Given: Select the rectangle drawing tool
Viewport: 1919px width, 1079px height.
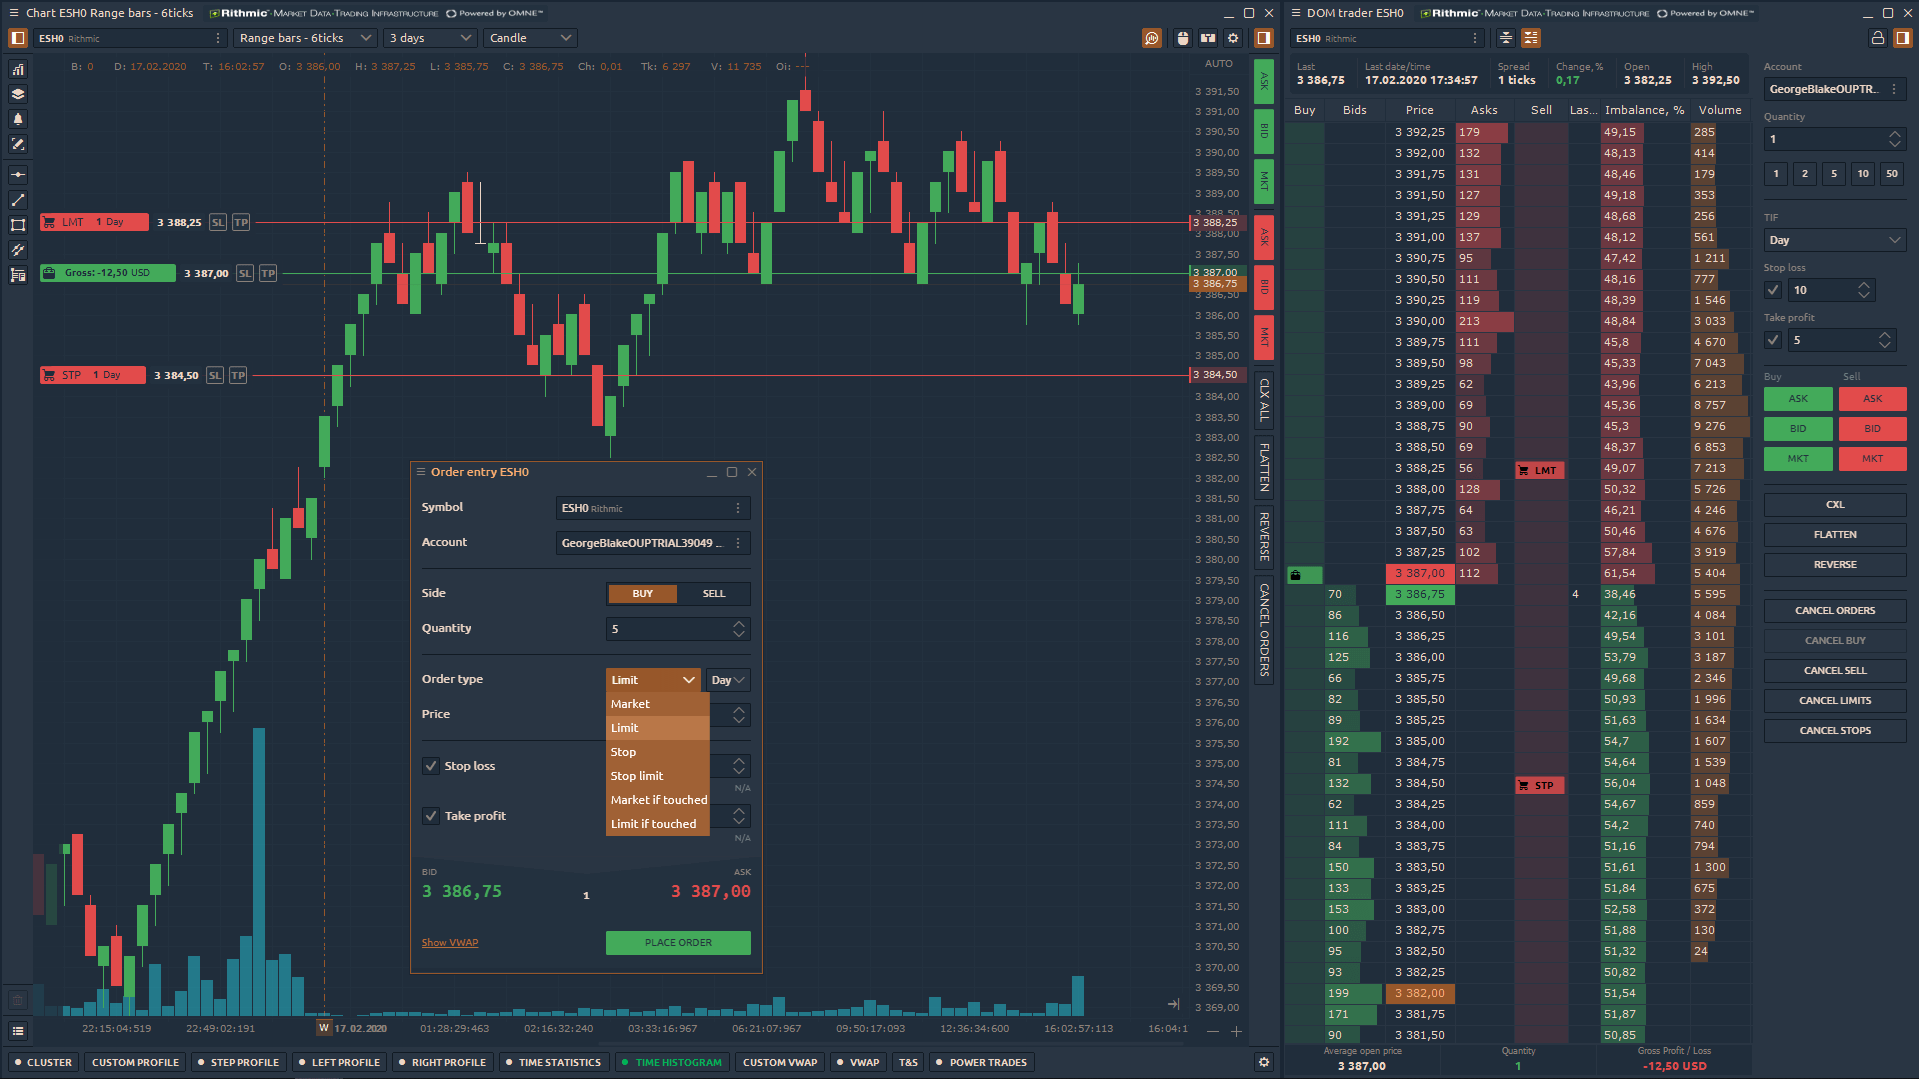Looking at the screenshot, I should coord(17,225).
